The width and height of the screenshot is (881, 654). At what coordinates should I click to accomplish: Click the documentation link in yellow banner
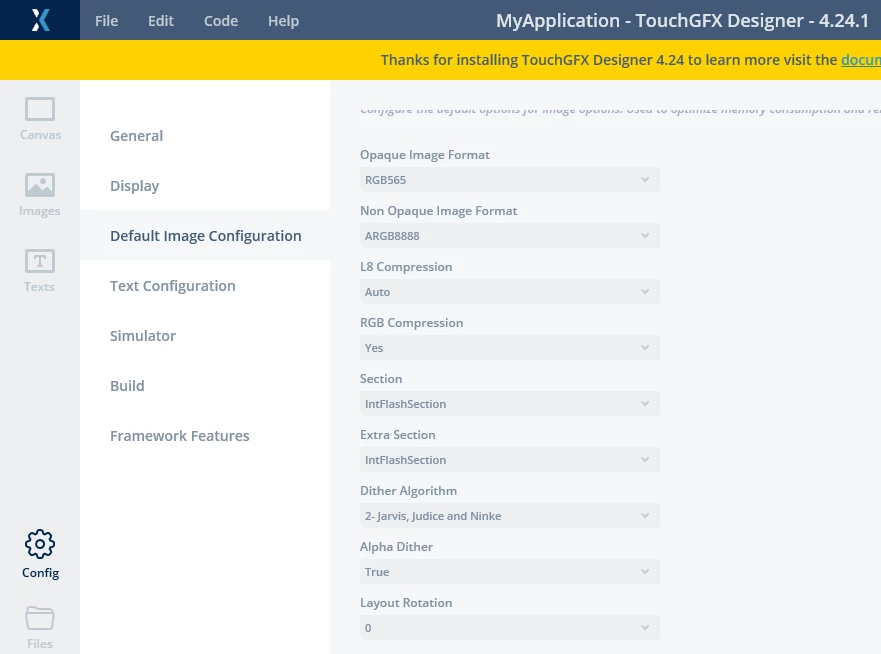pyautogui.click(x=861, y=60)
